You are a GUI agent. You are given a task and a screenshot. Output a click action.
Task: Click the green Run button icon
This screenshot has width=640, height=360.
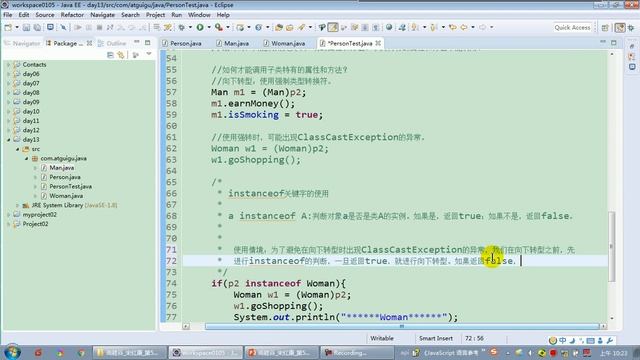(x=200, y=27)
